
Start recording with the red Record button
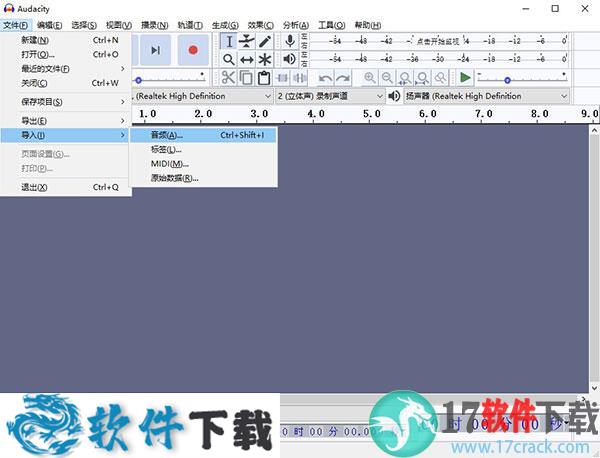(x=193, y=50)
